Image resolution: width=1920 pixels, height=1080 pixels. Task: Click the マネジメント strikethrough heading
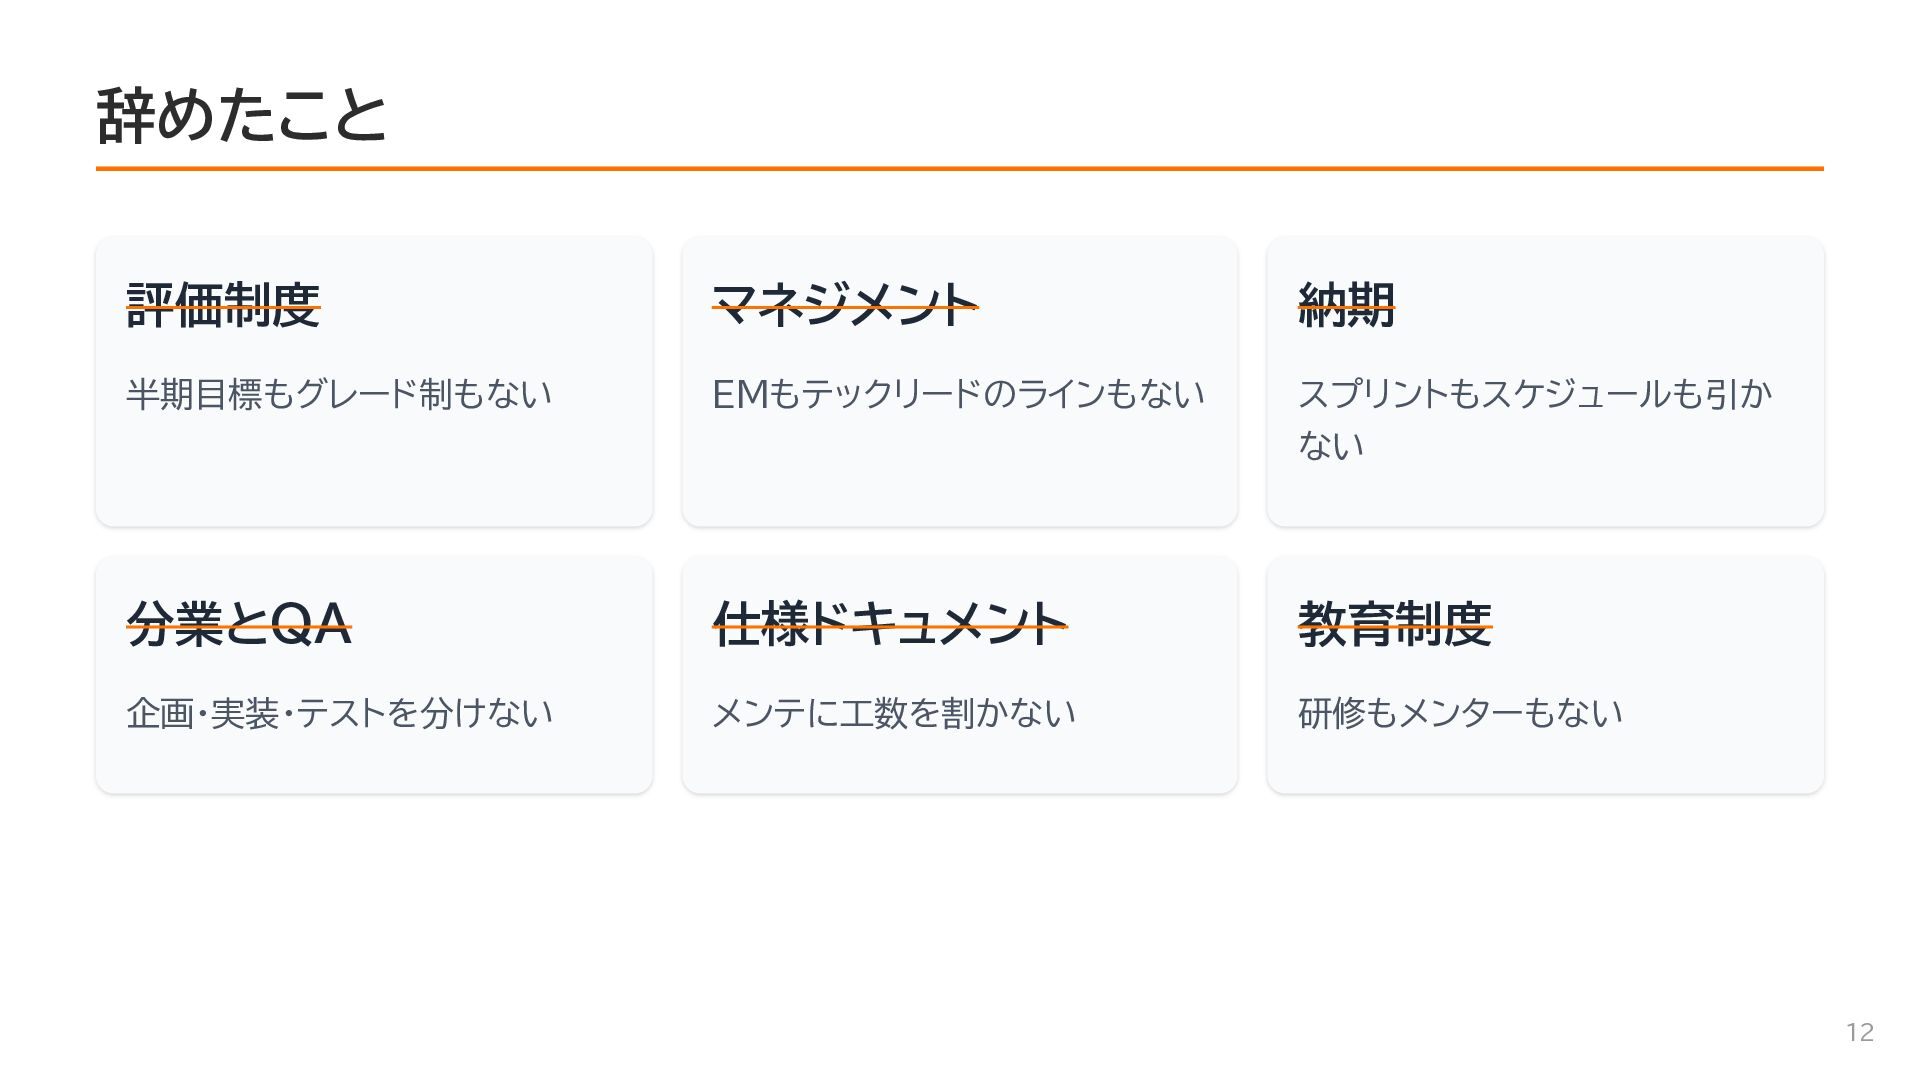[x=845, y=305]
